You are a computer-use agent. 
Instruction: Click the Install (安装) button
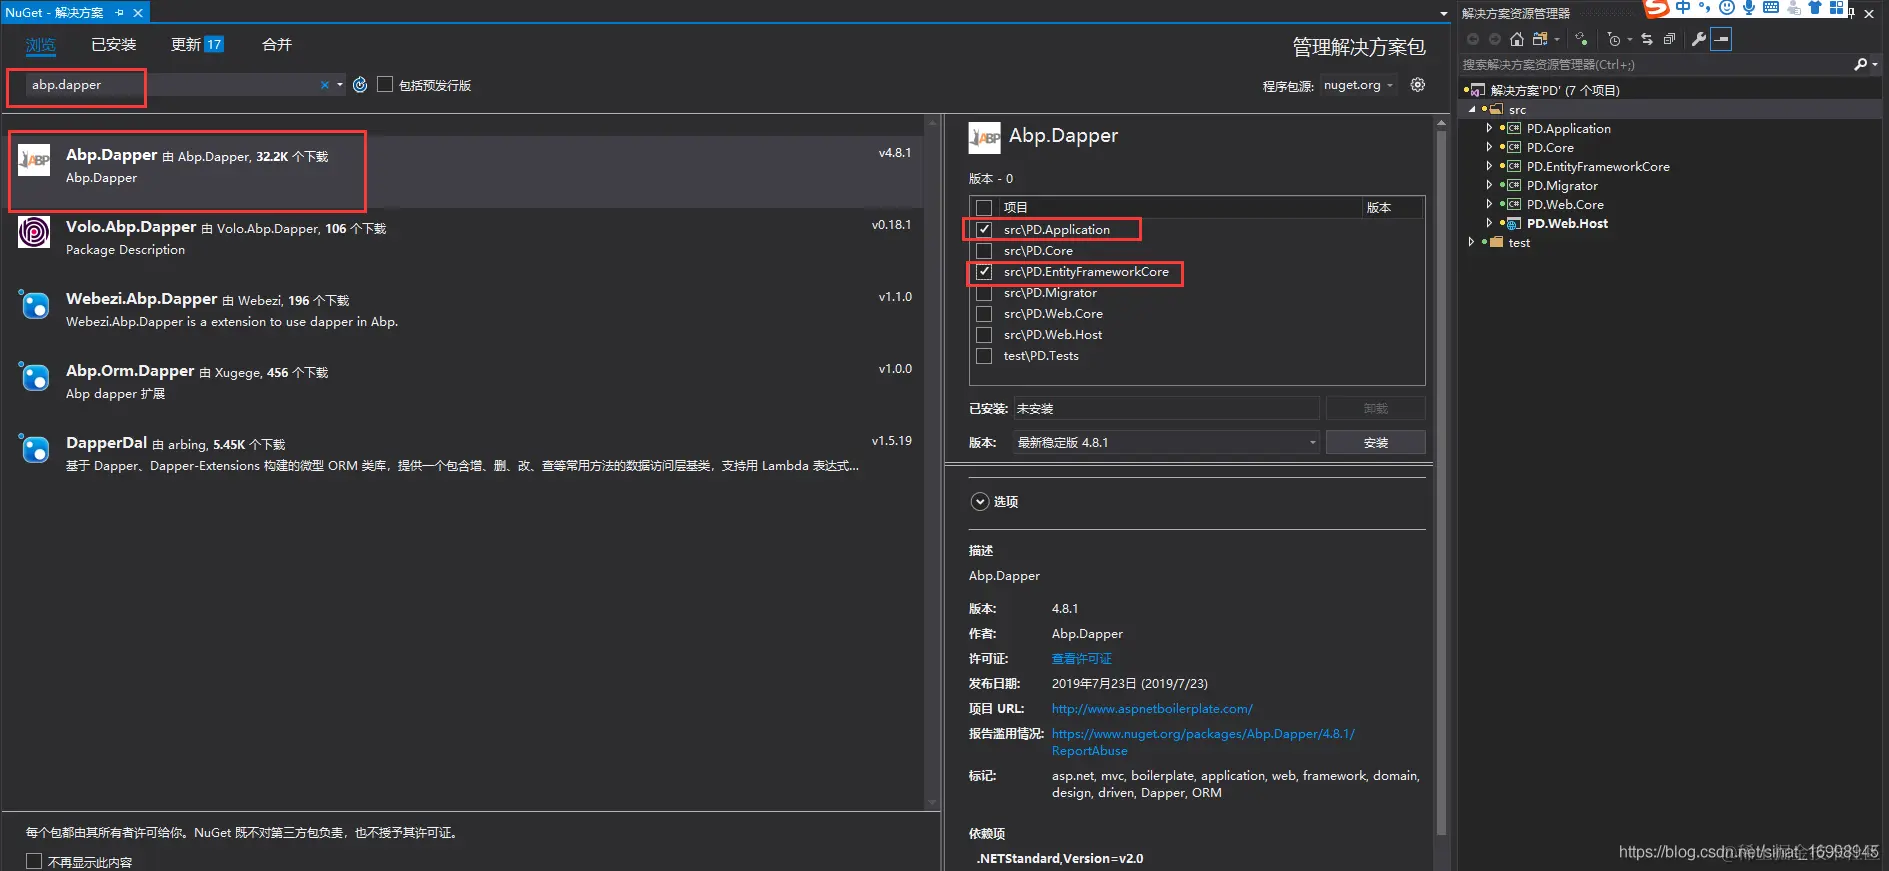point(1375,442)
